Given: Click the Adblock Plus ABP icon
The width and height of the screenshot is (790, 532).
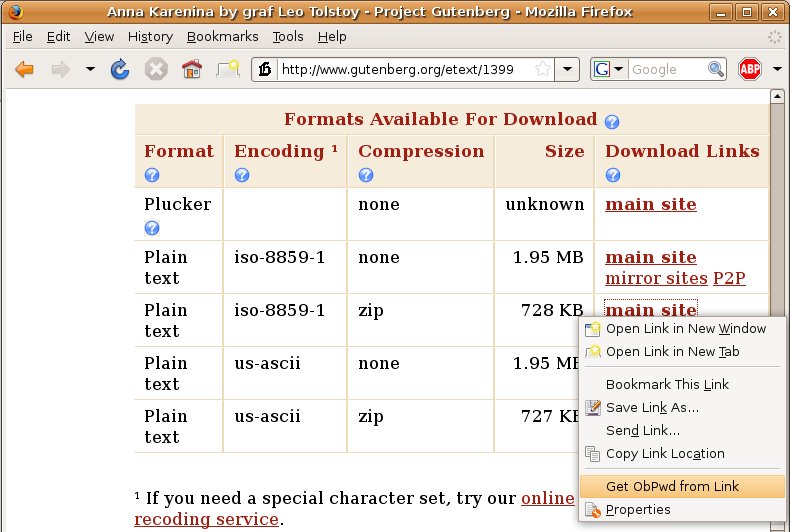Looking at the screenshot, I should point(750,69).
